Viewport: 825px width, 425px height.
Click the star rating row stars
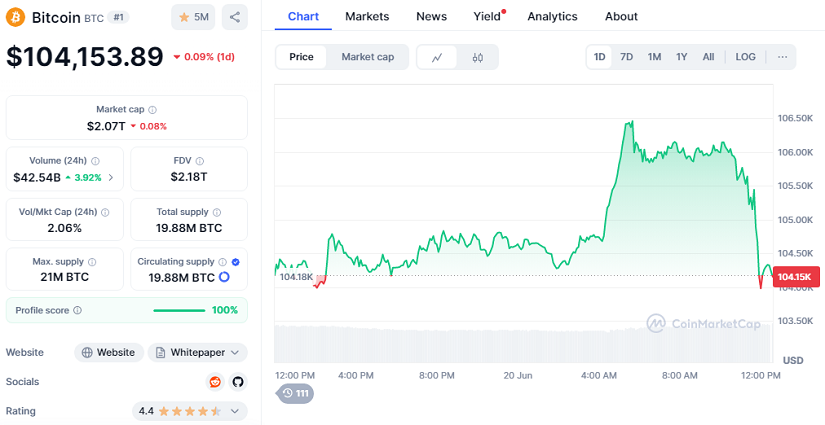click(x=190, y=411)
